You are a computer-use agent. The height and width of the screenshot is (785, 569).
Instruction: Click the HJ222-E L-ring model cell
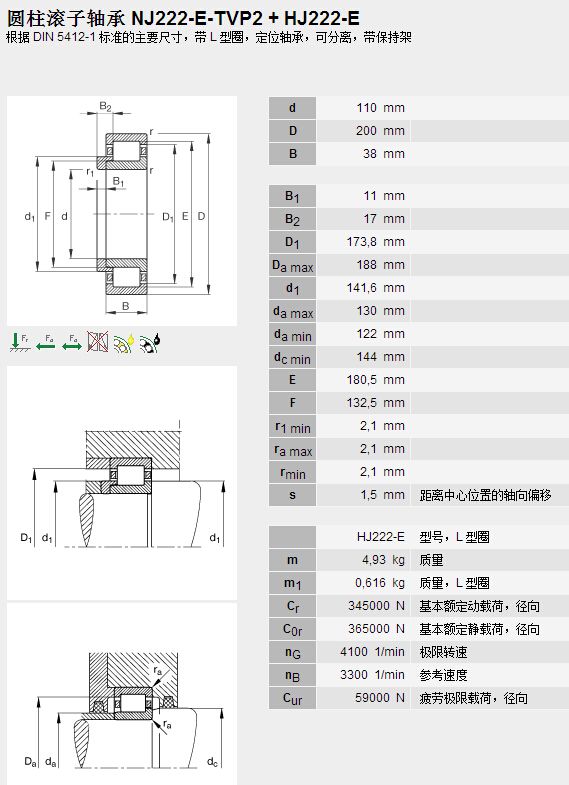(381, 537)
